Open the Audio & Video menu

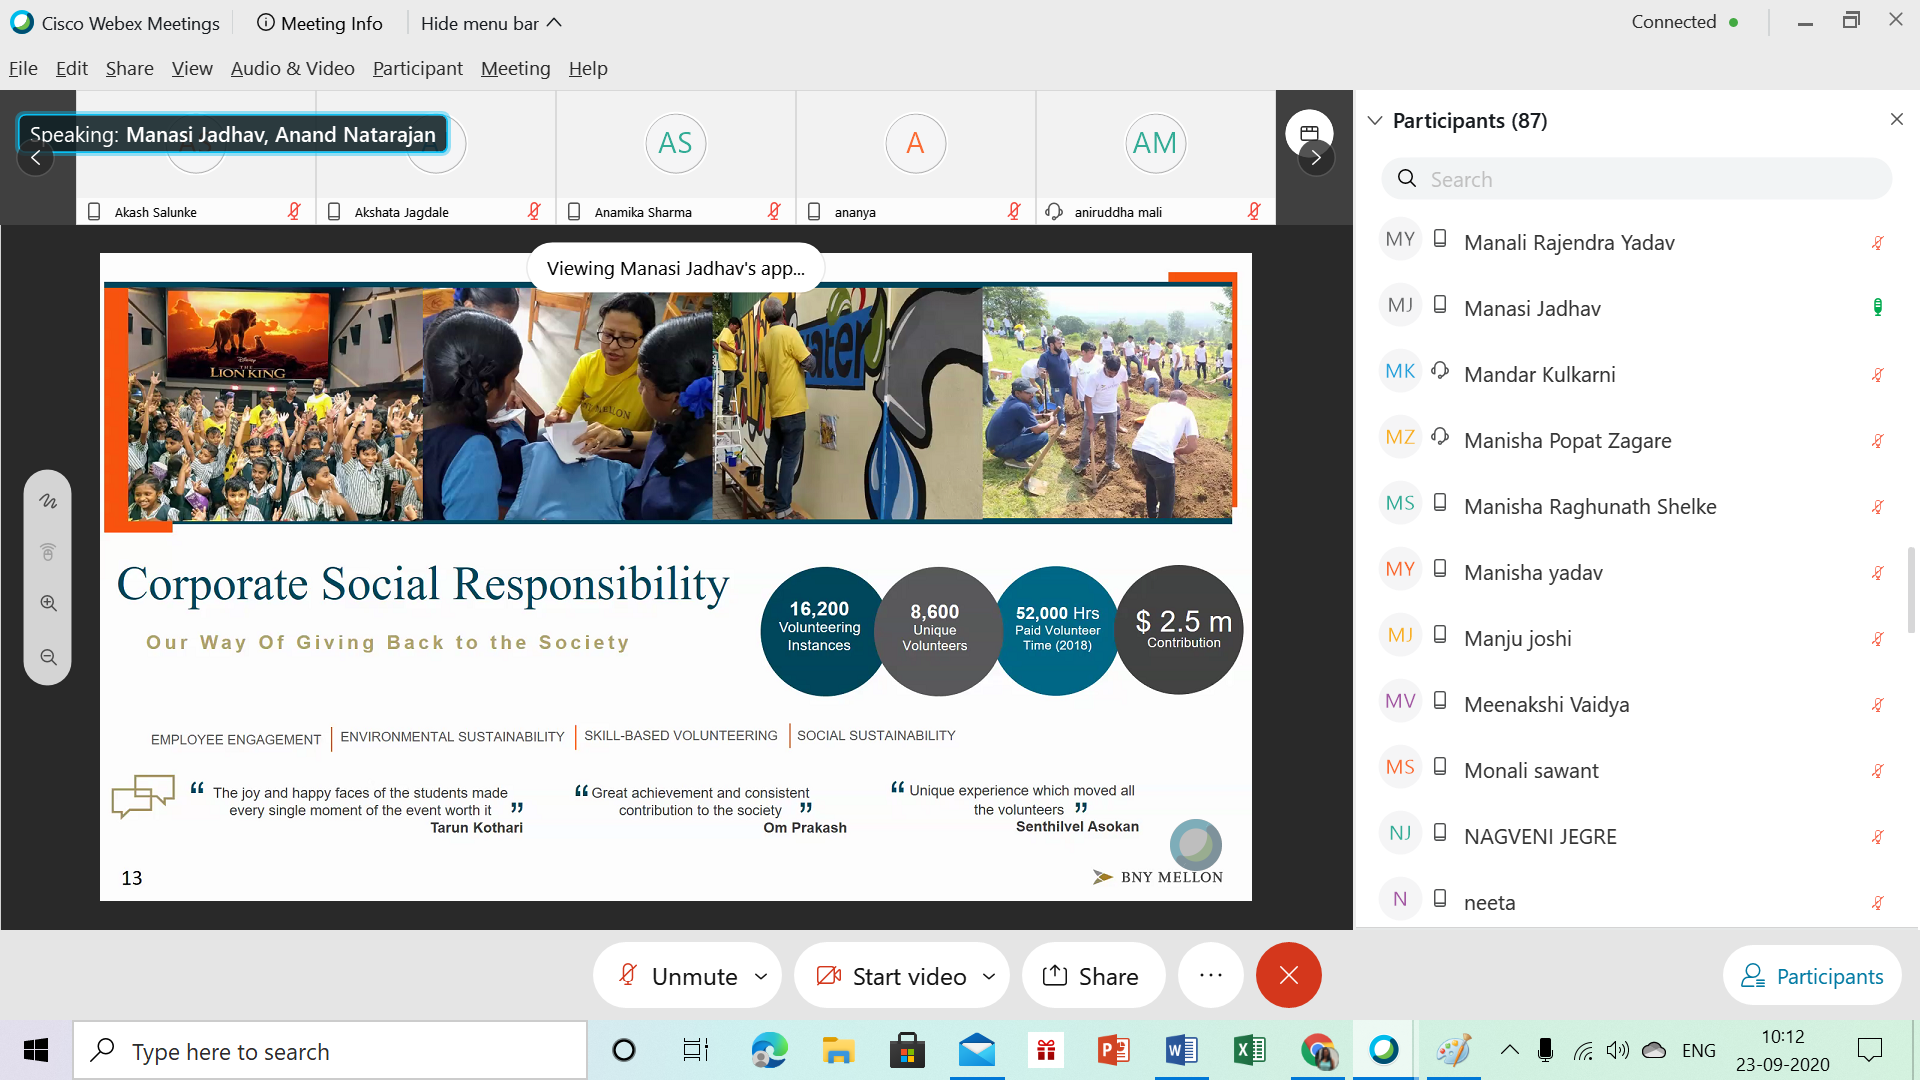[x=292, y=68]
